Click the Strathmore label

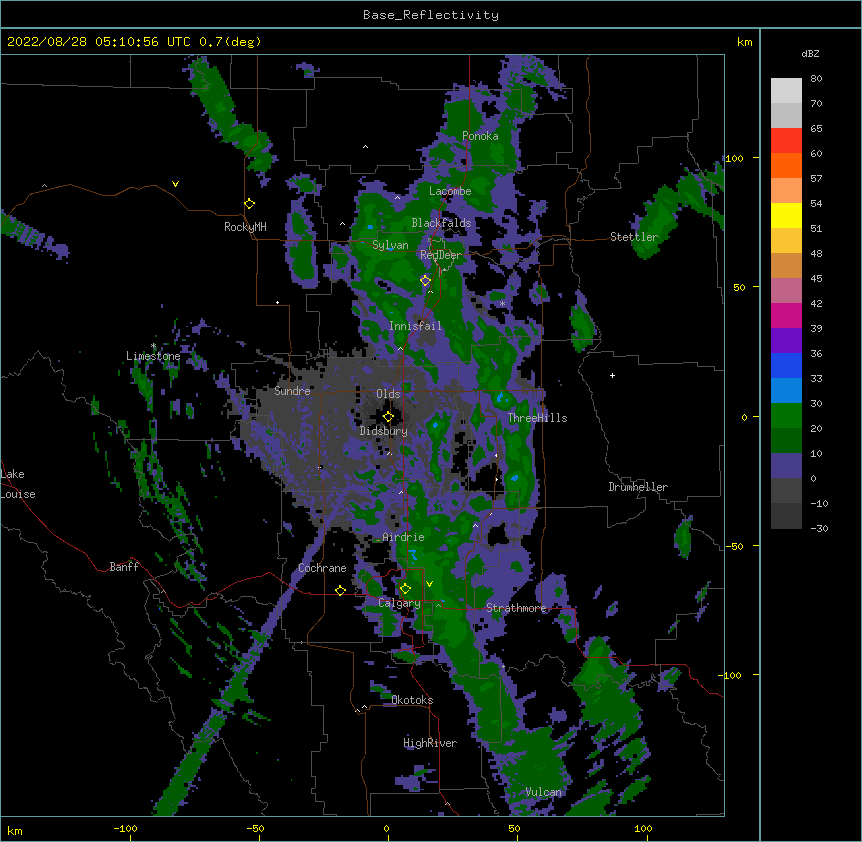[516, 608]
